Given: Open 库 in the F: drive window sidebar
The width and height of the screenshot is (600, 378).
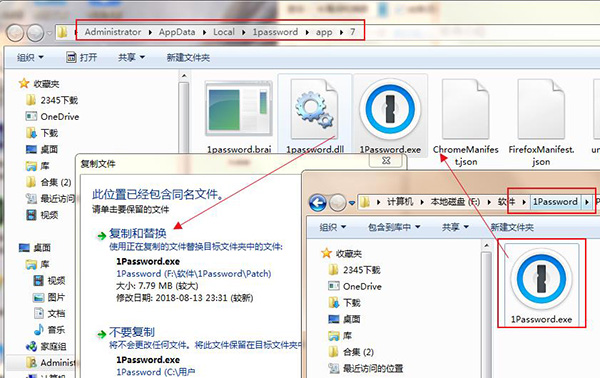Looking at the screenshot, I should (340, 336).
